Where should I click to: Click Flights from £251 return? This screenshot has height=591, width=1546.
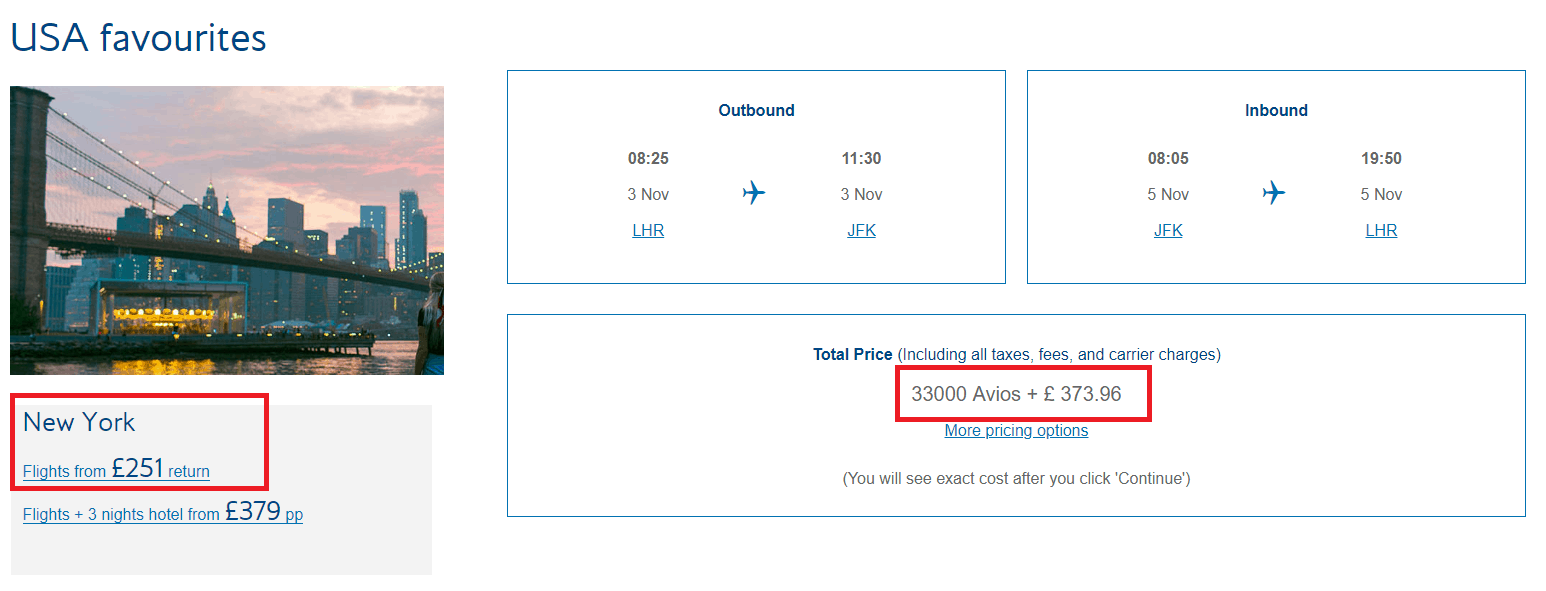(115, 469)
